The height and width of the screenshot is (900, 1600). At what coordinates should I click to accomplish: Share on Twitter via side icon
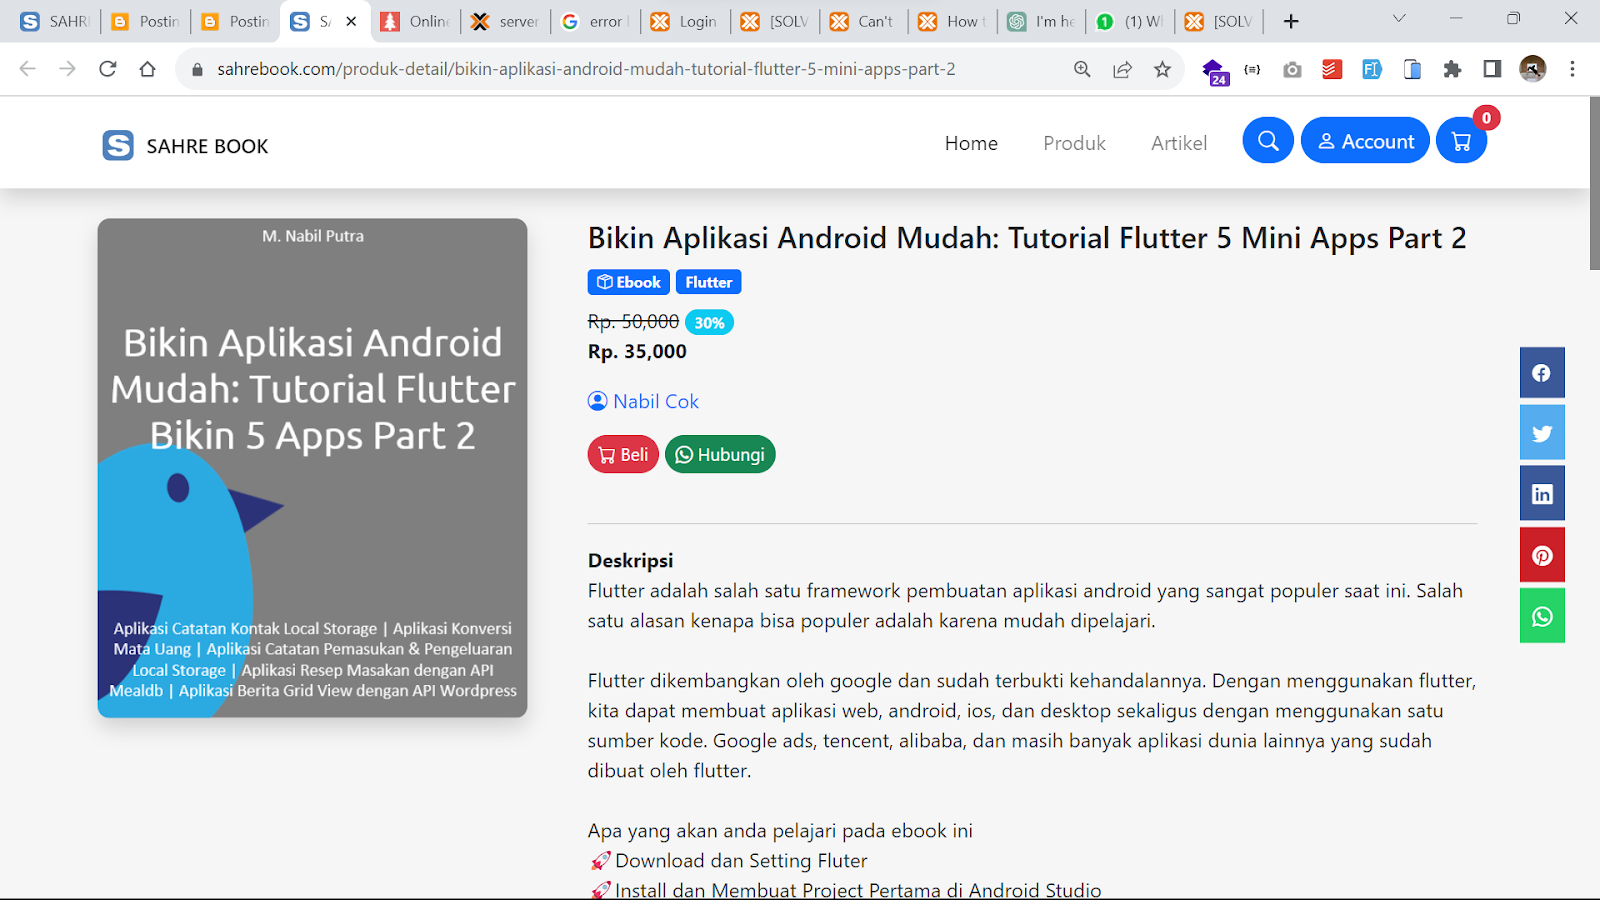pyautogui.click(x=1542, y=433)
